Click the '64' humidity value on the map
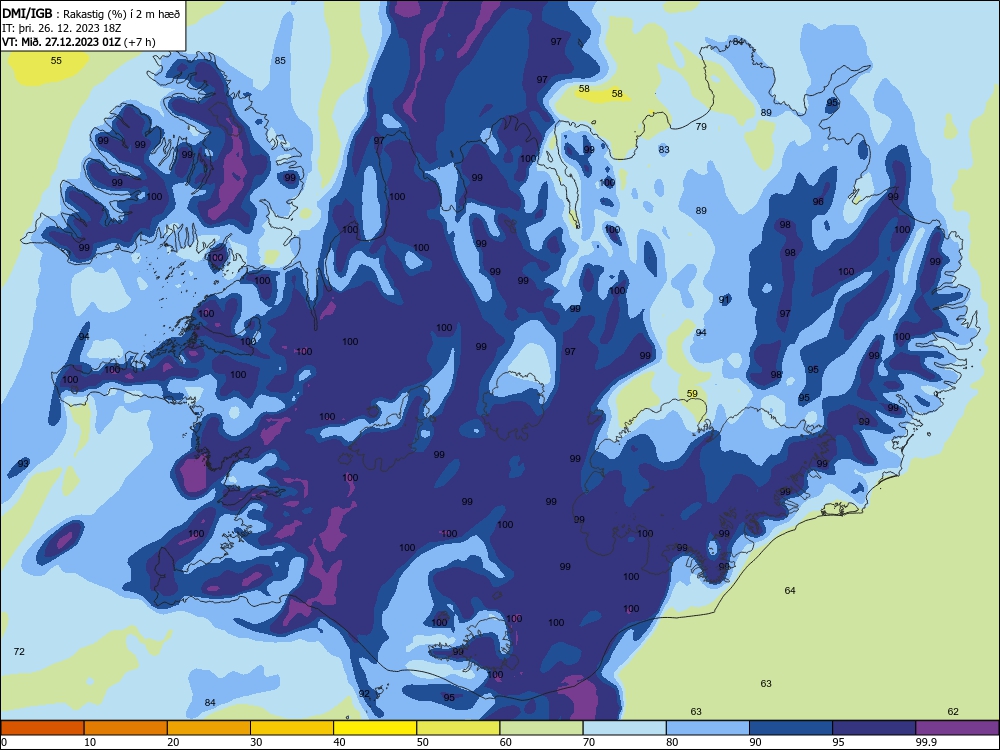This screenshot has height=750, width=1000. tap(790, 591)
